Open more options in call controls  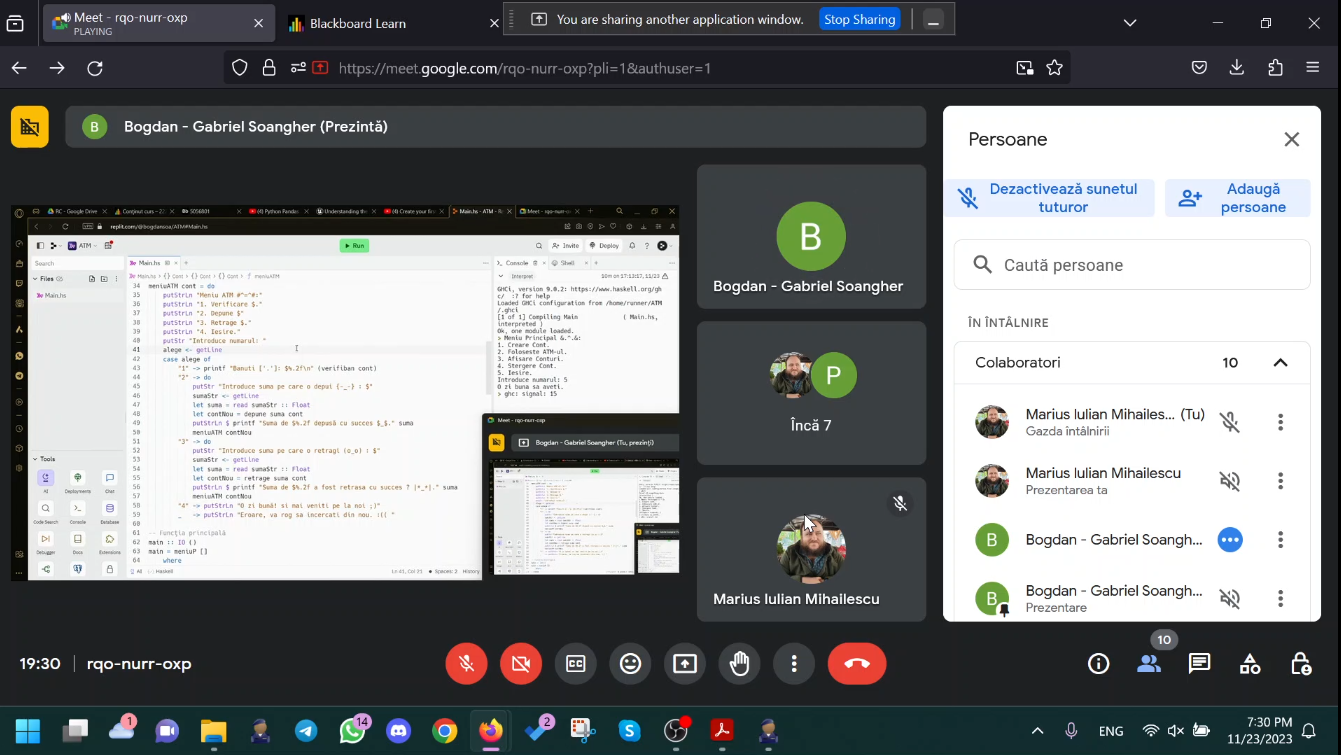tap(794, 664)
